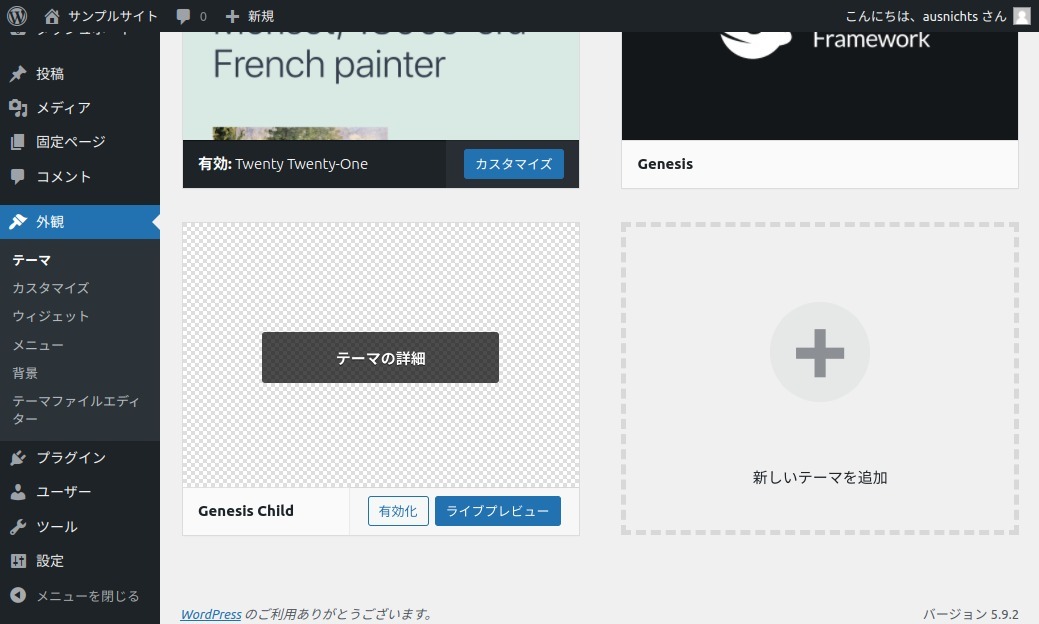Click the Genesis Child theme name
Image resolution: width=1039 pixels, height=624 pixels.
coord(246,511)
